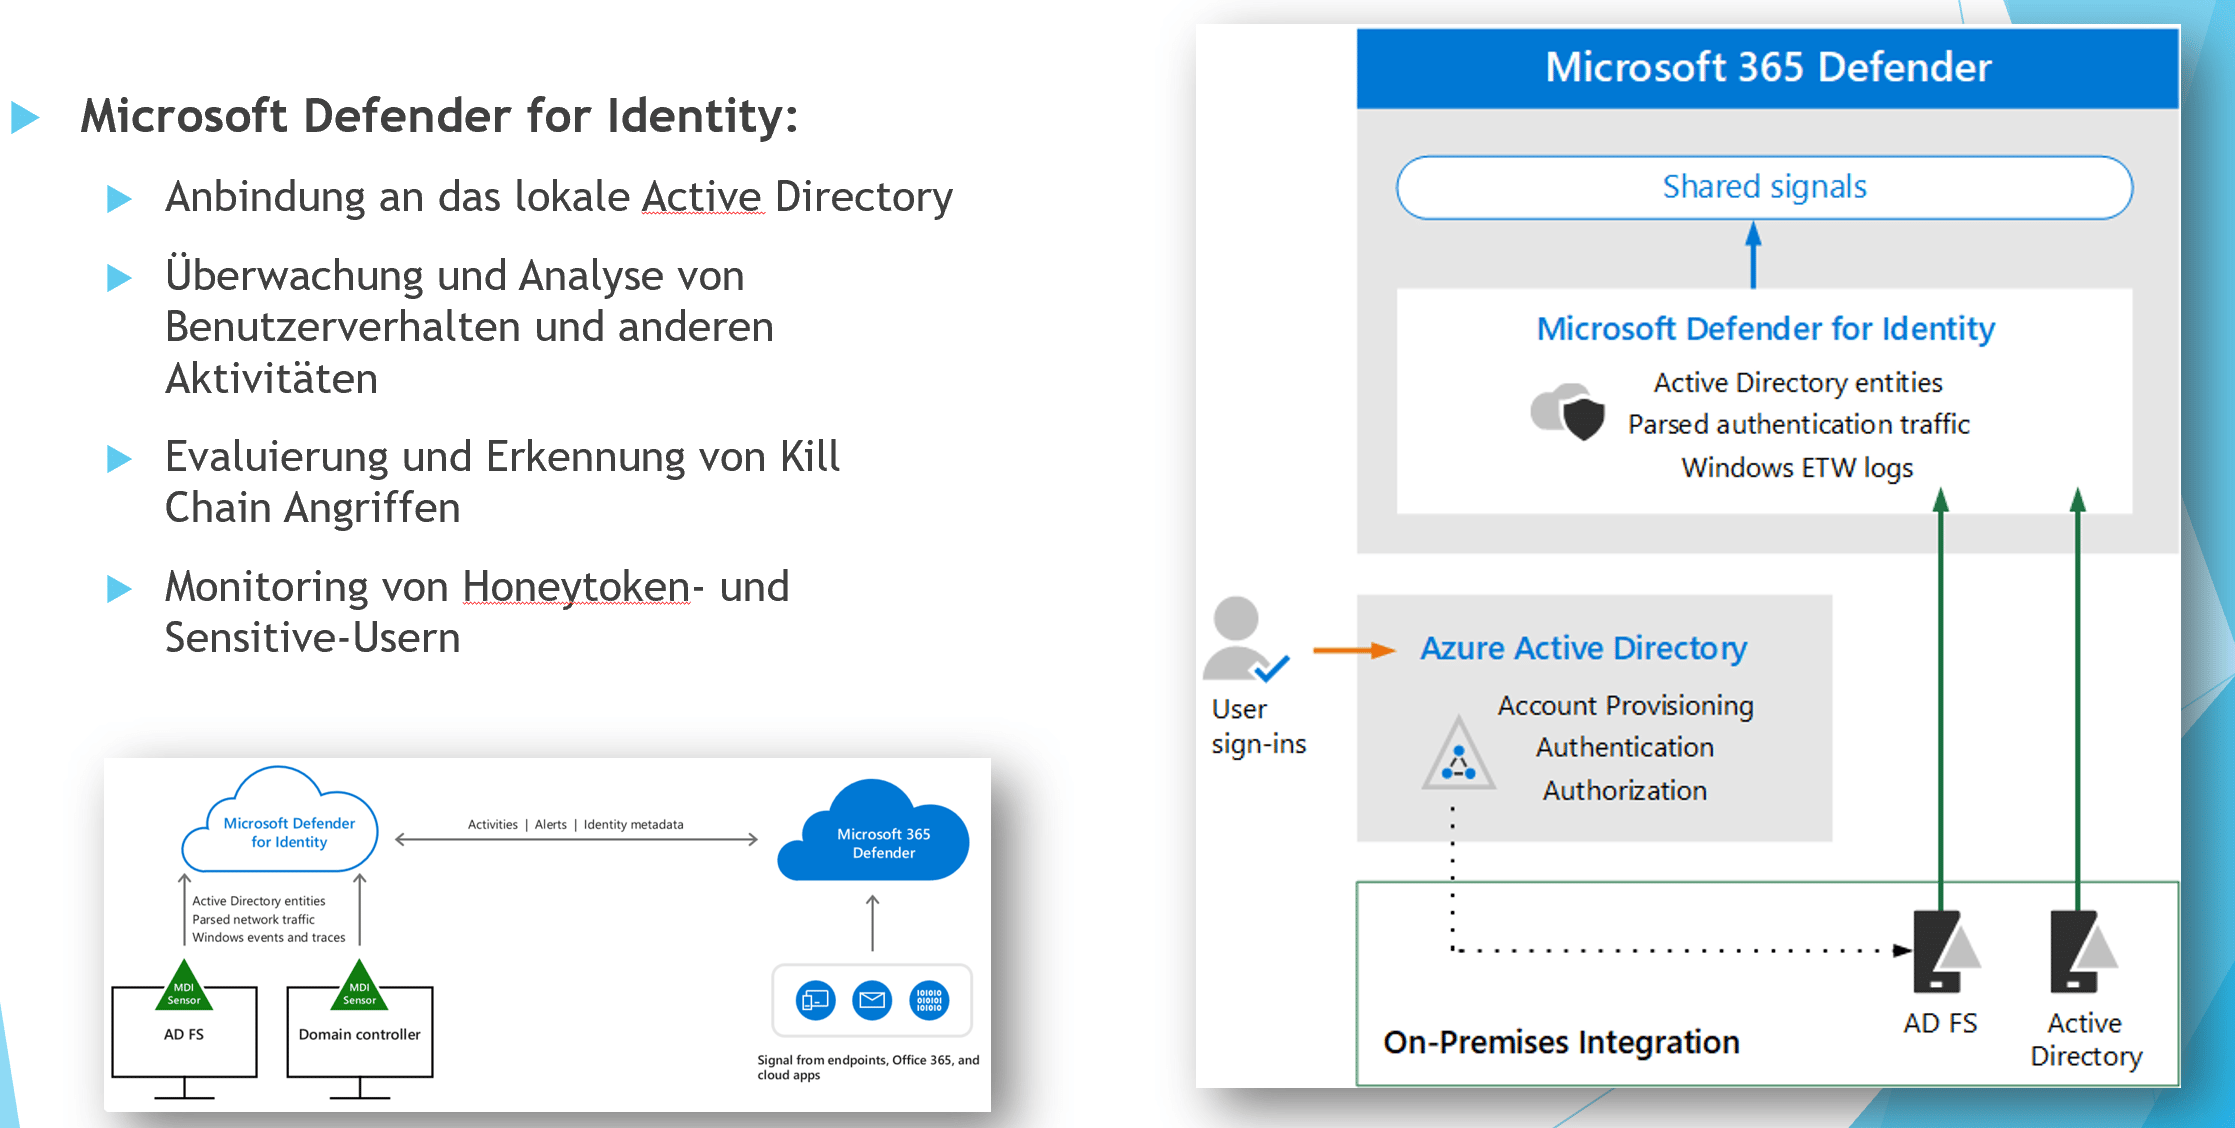The width and height of the screenshot is (2235, 1128).
Task: Click 'Windows events and traces' text
Action: point(269,938)
